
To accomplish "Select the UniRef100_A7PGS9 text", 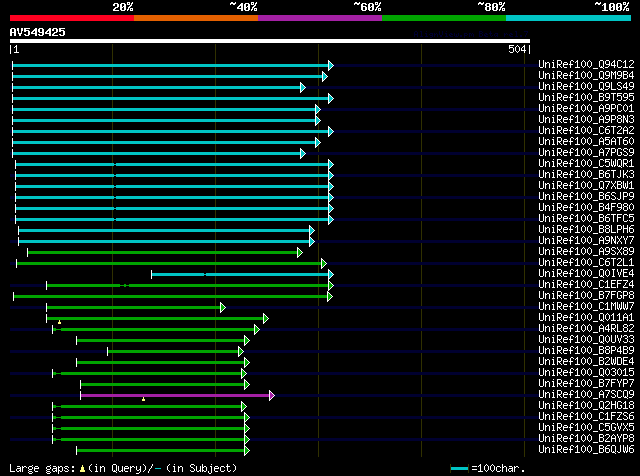I will pyautogui.click(x=586, y=153).
